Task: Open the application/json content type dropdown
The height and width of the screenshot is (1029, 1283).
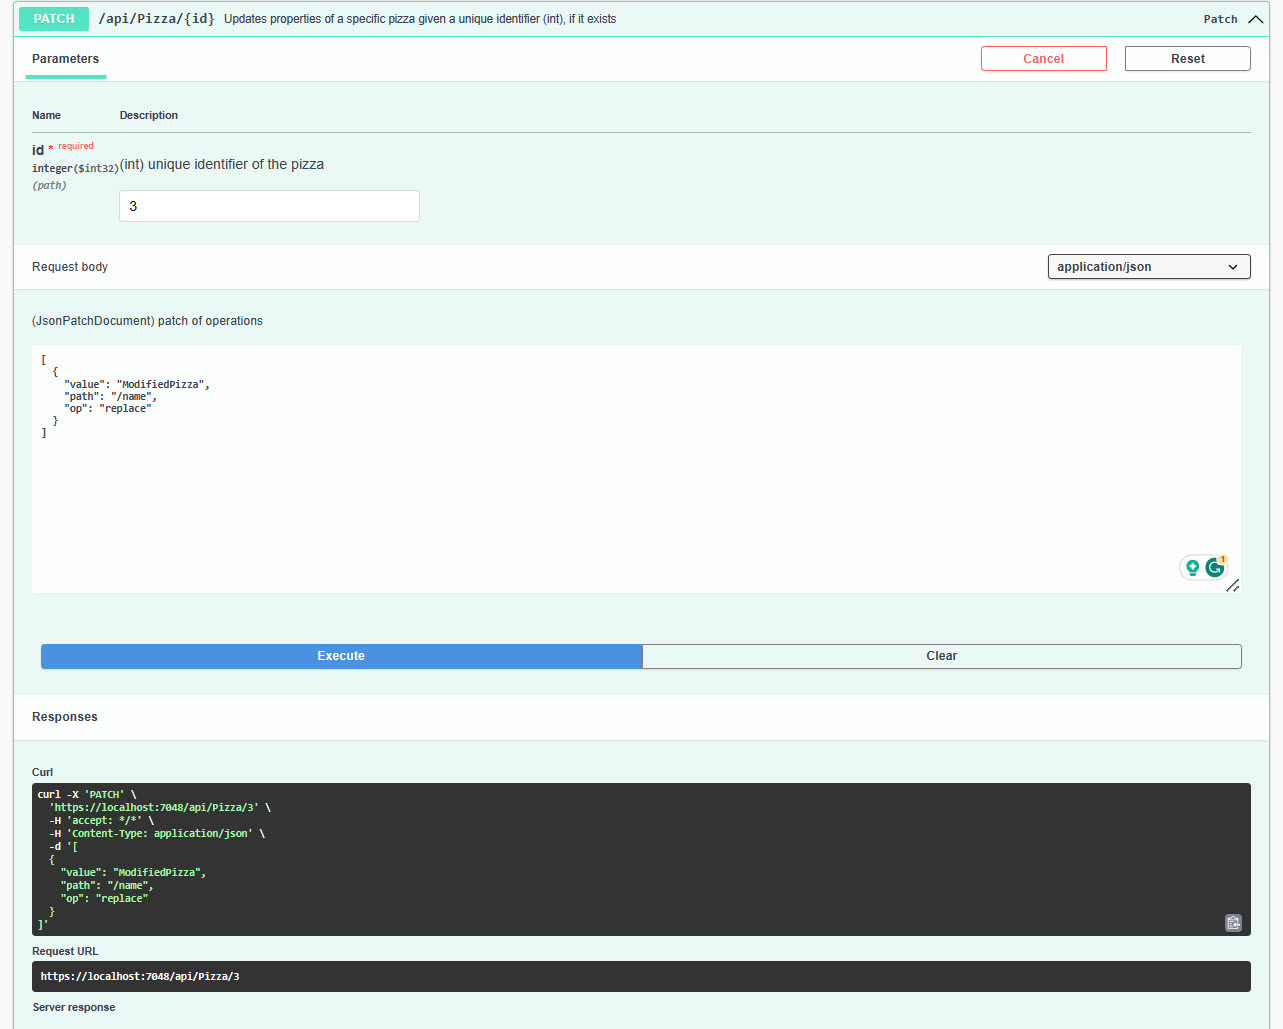Action: (x=1148, y=267)
